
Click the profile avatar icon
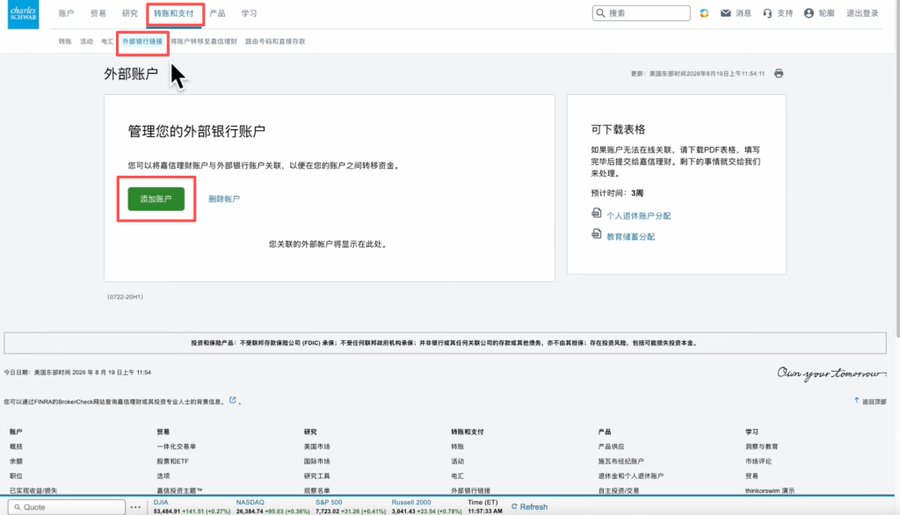click(809, 13)
